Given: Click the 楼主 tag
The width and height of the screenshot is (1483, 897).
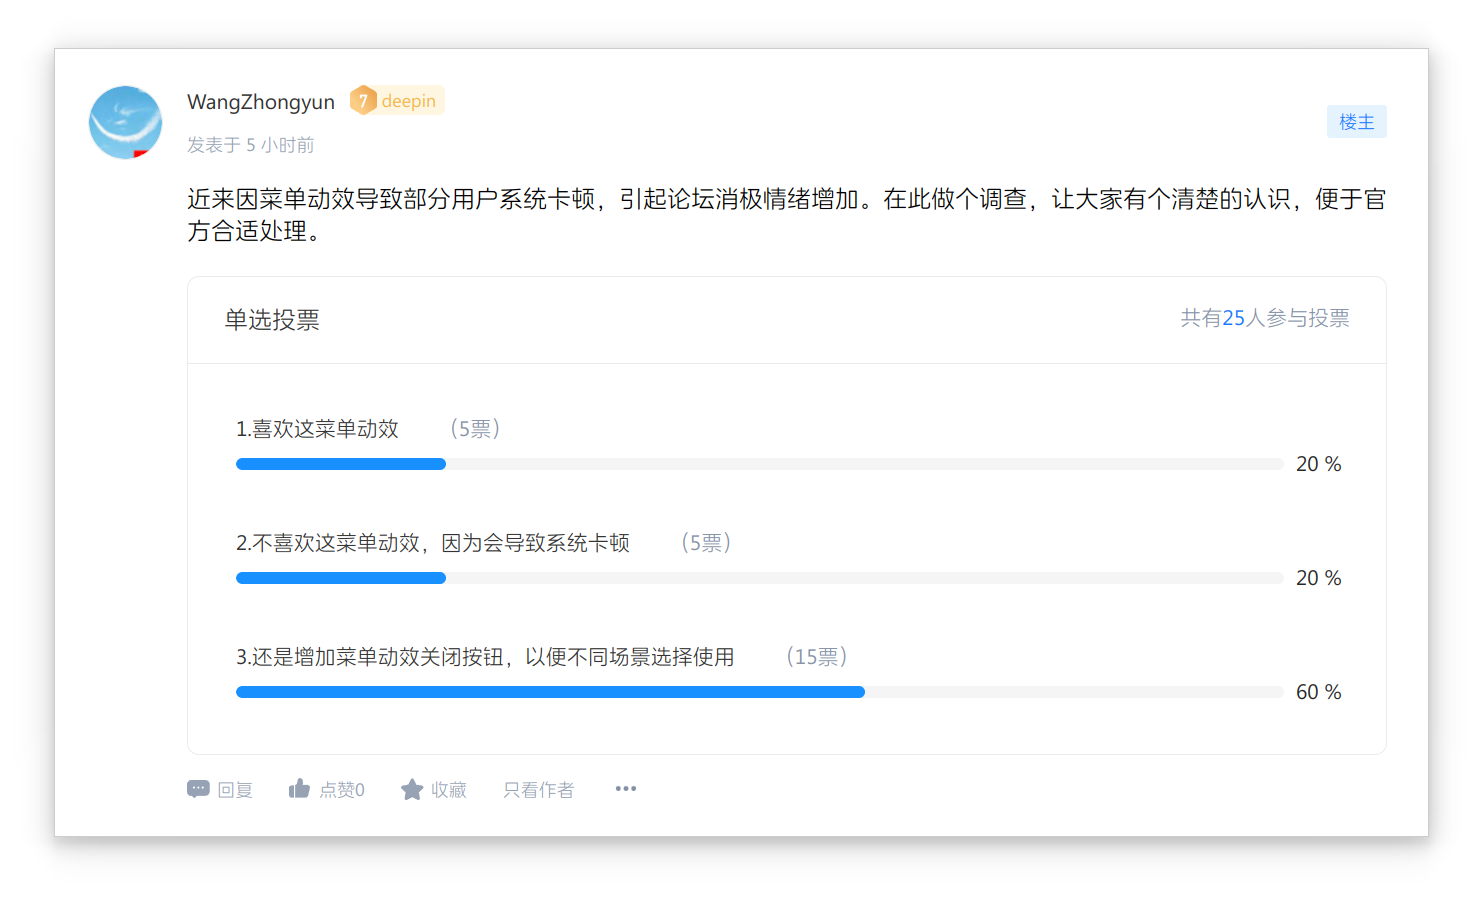Looking at the screenshot, I should (x=1356, y=122).
